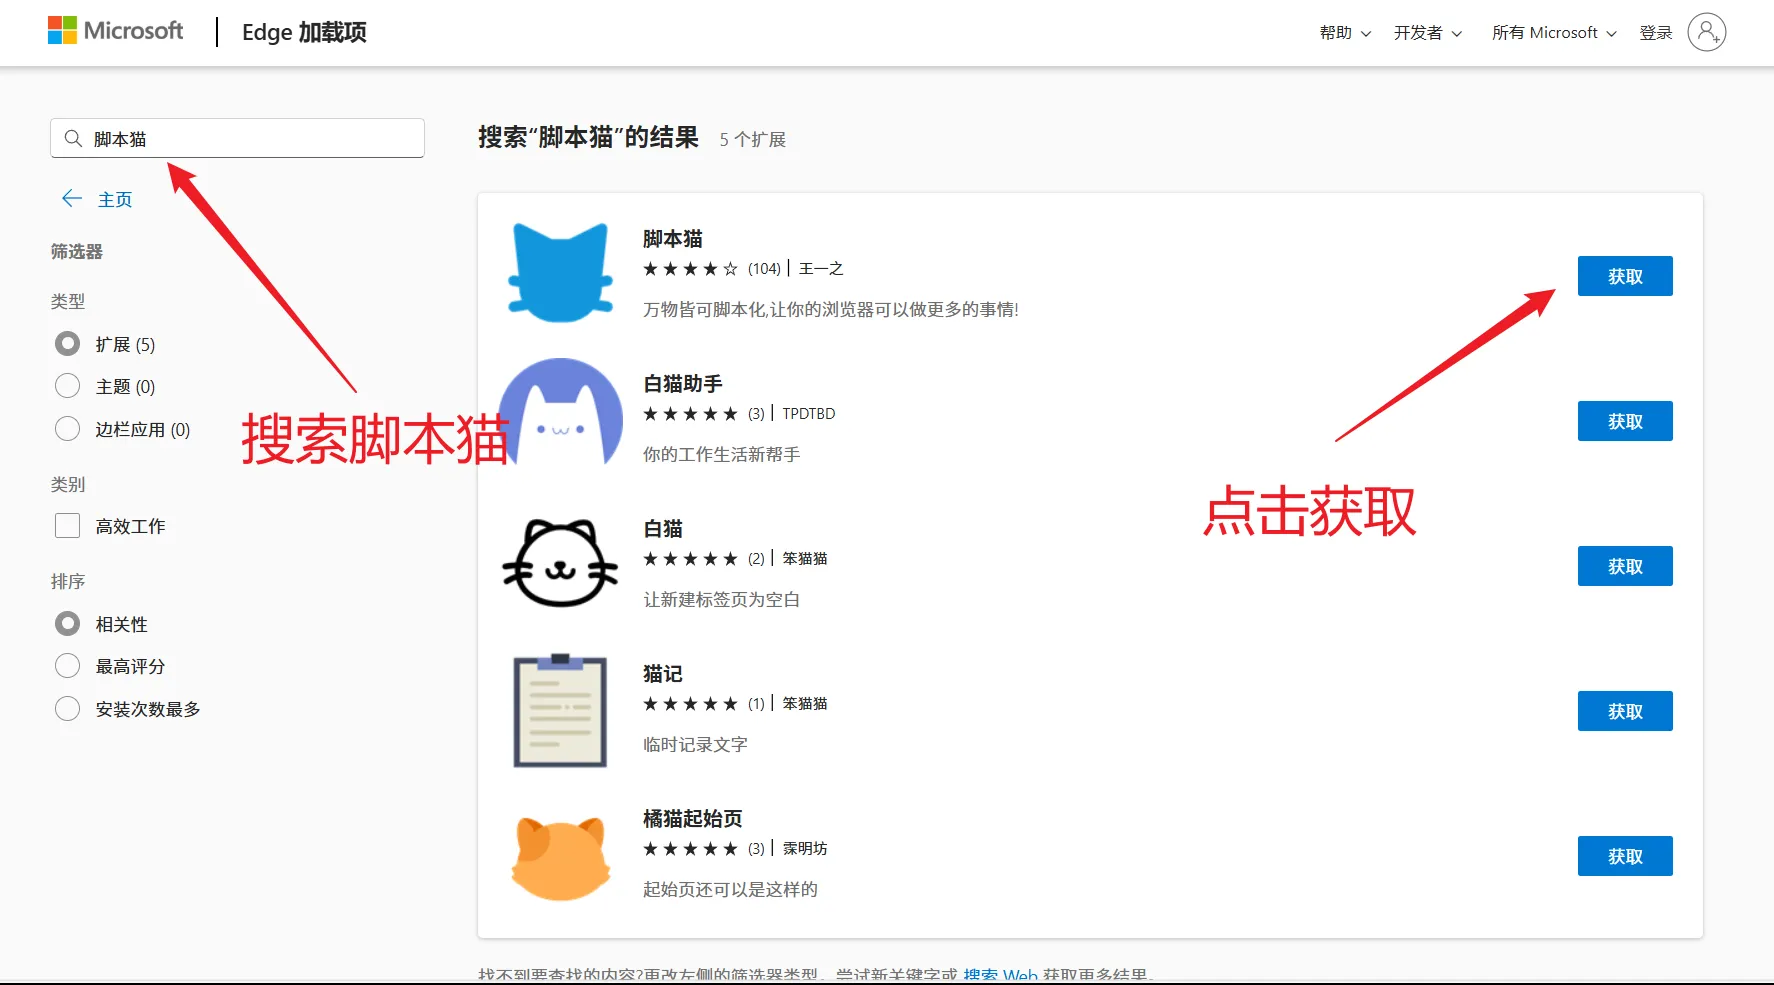The image size is (1774, 985).
Task: Open the 橘猫起始页 extension title
Action: (693, 819)
